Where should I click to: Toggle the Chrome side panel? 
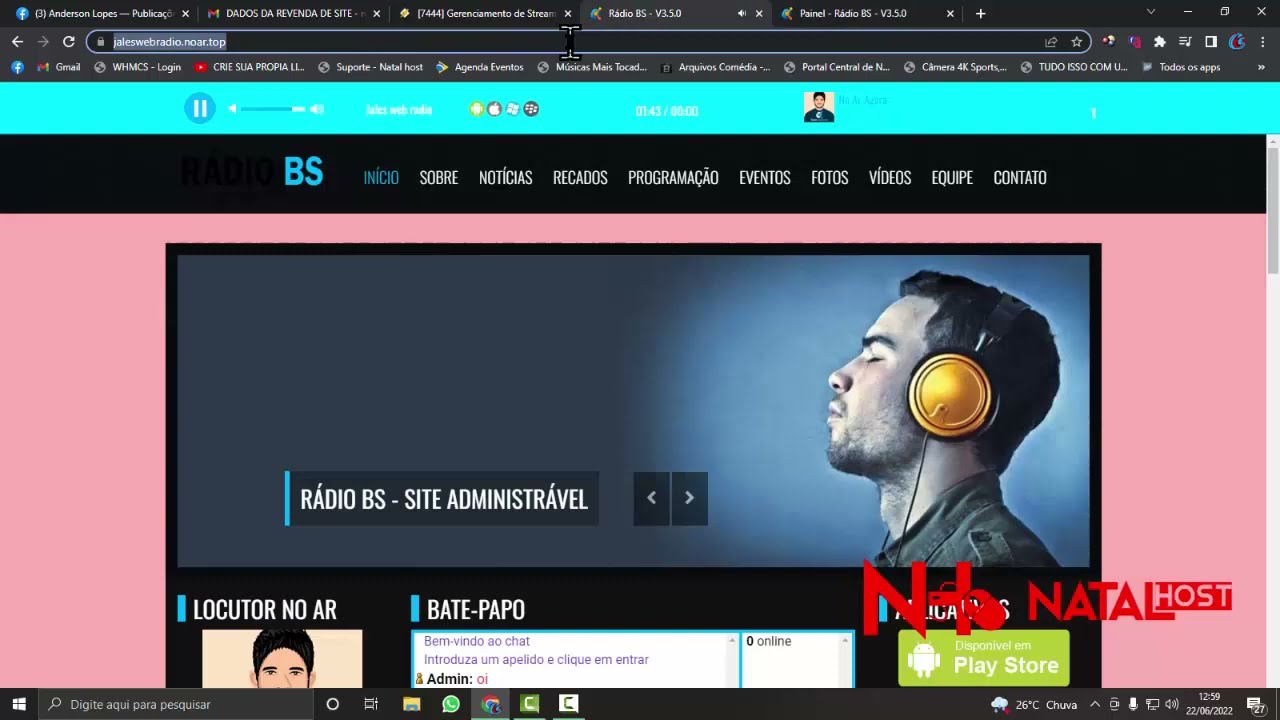coord(1211,42)
